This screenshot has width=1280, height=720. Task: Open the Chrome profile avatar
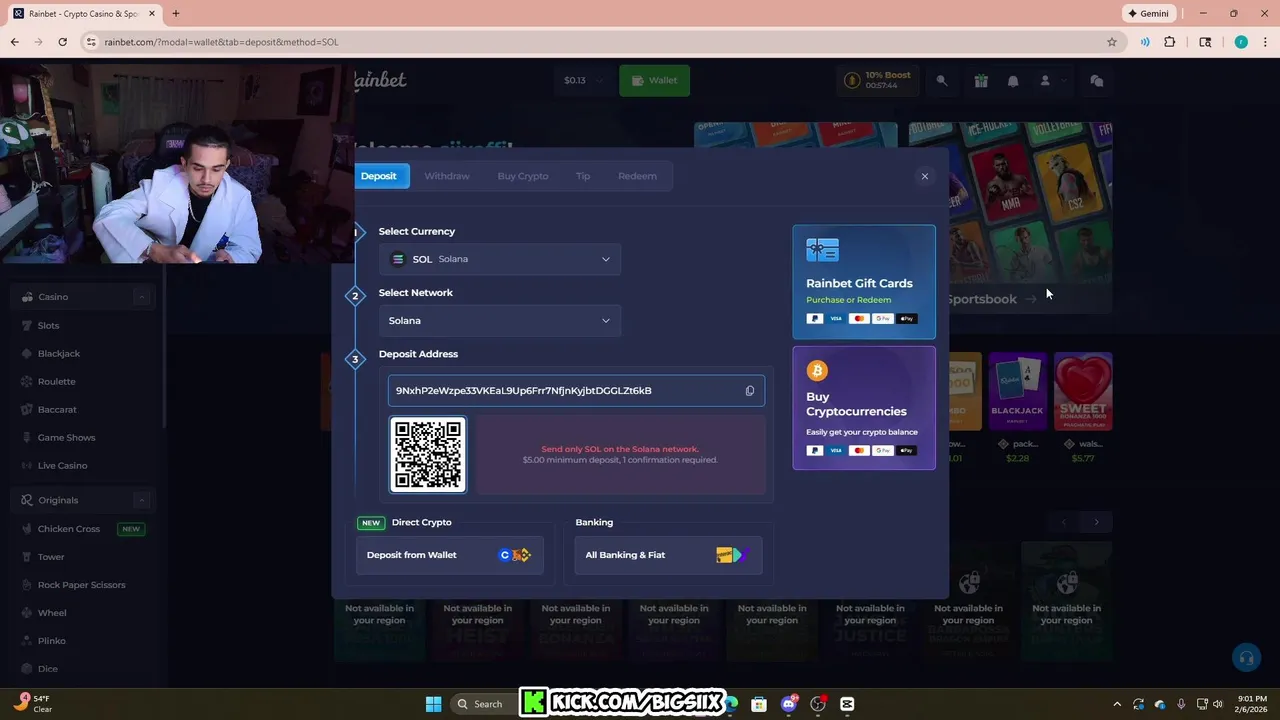(x=1241, y=42)
